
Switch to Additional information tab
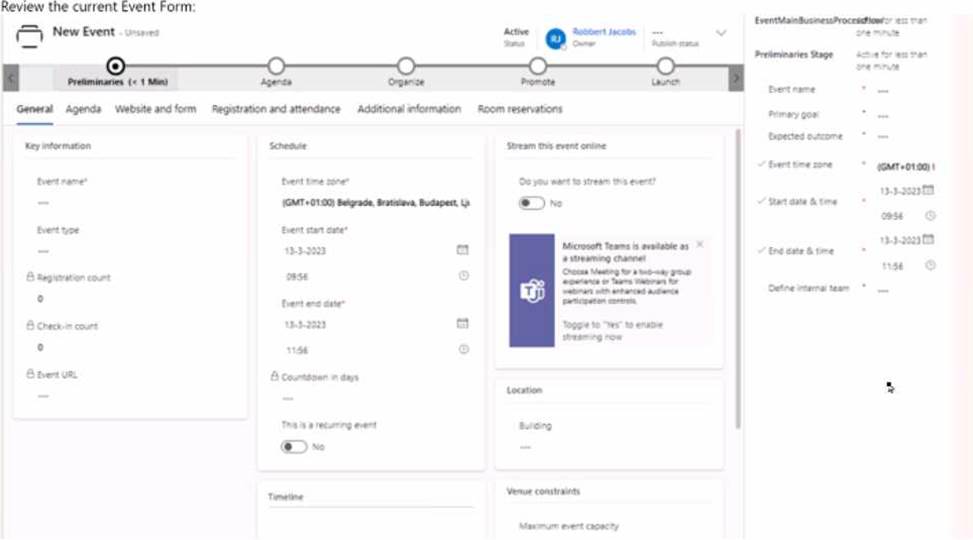[409, 109]
